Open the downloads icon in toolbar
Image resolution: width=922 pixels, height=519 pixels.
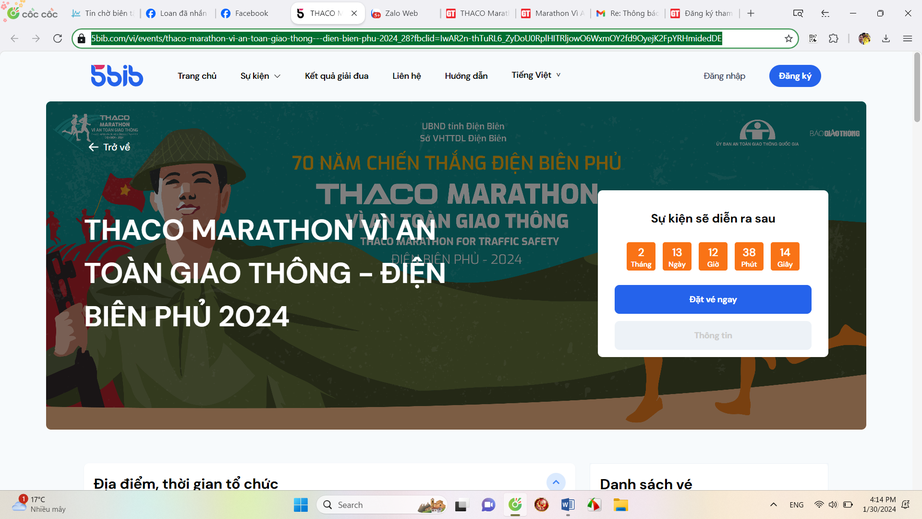[x=886, y=38]
